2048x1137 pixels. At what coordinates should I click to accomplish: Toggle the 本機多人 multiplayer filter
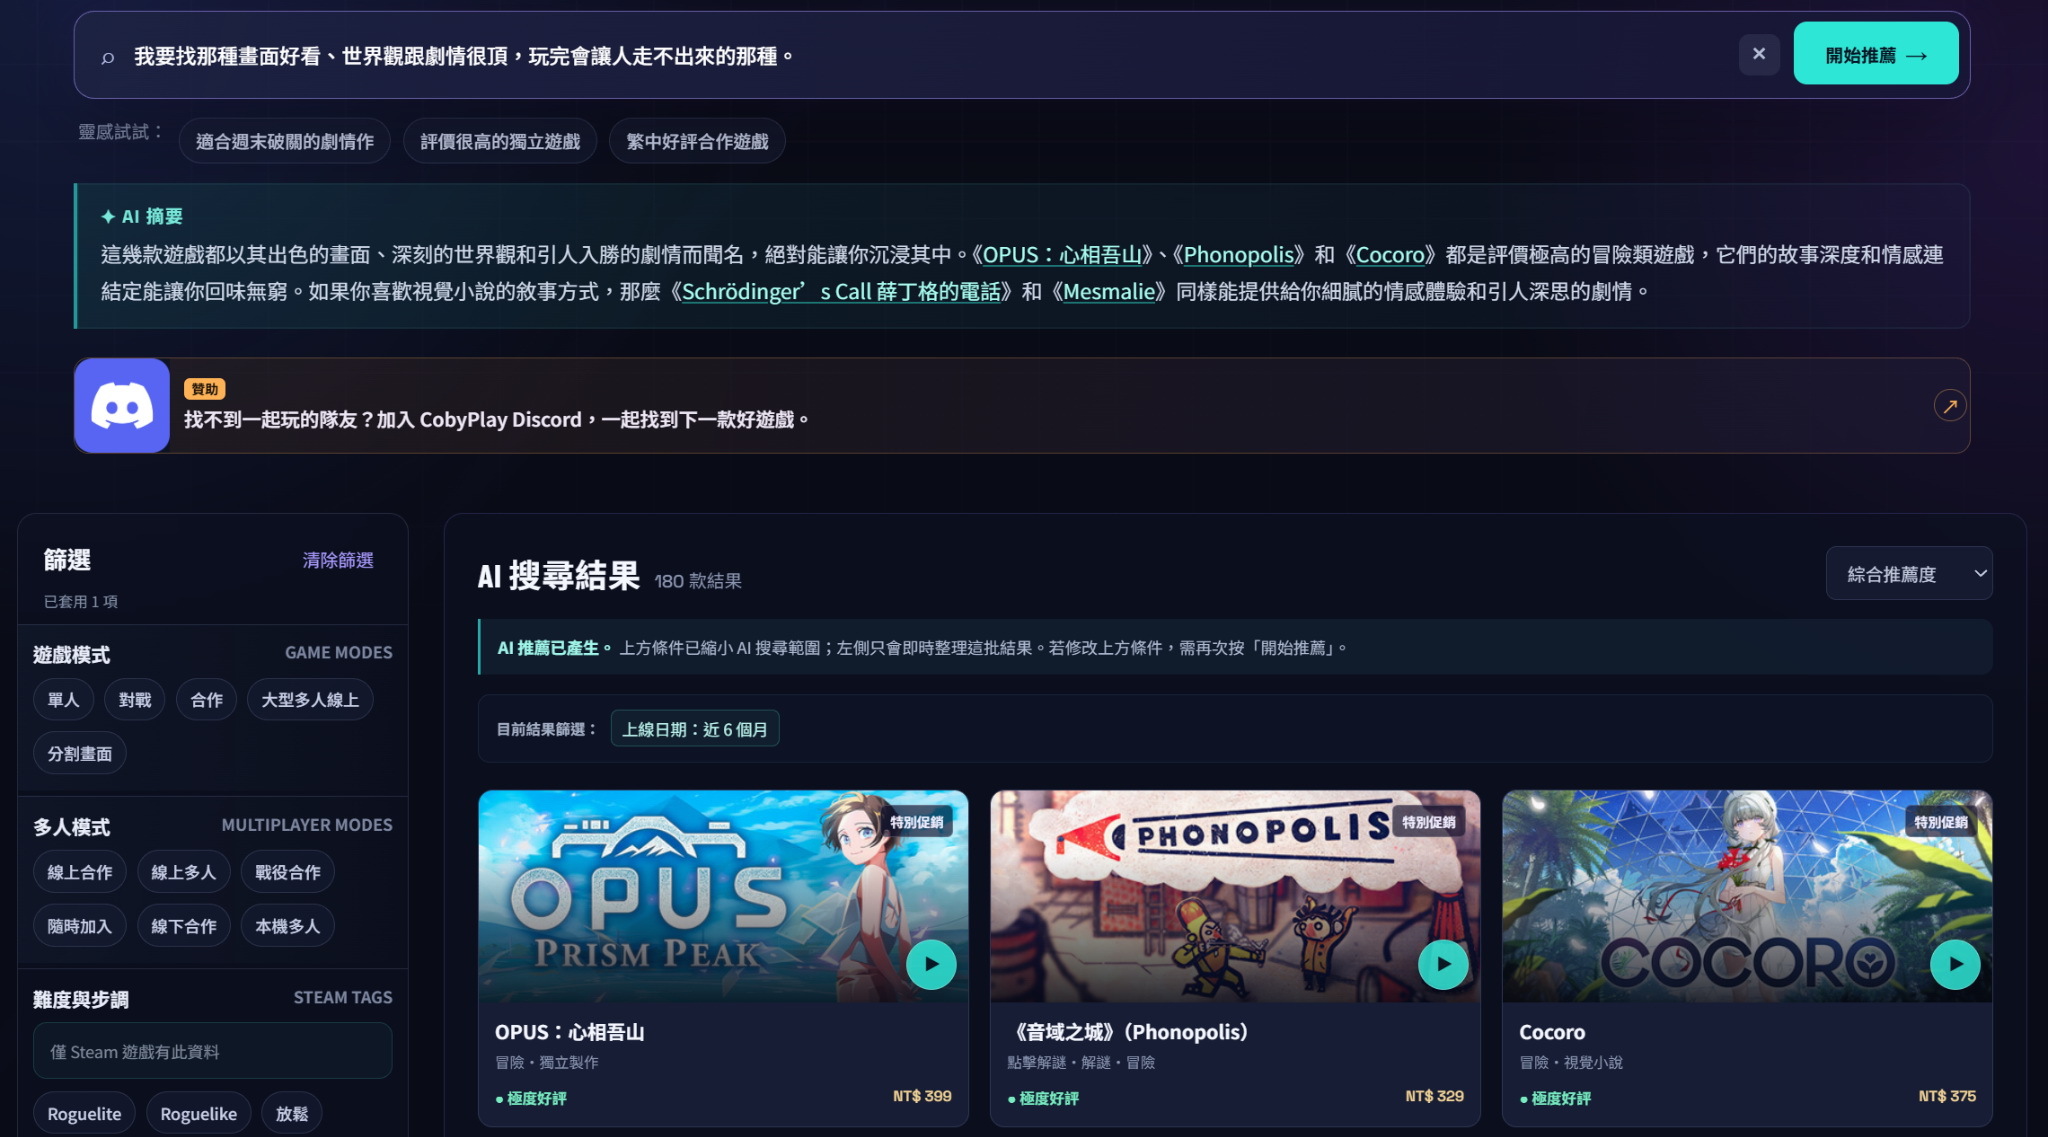(288, 926)
